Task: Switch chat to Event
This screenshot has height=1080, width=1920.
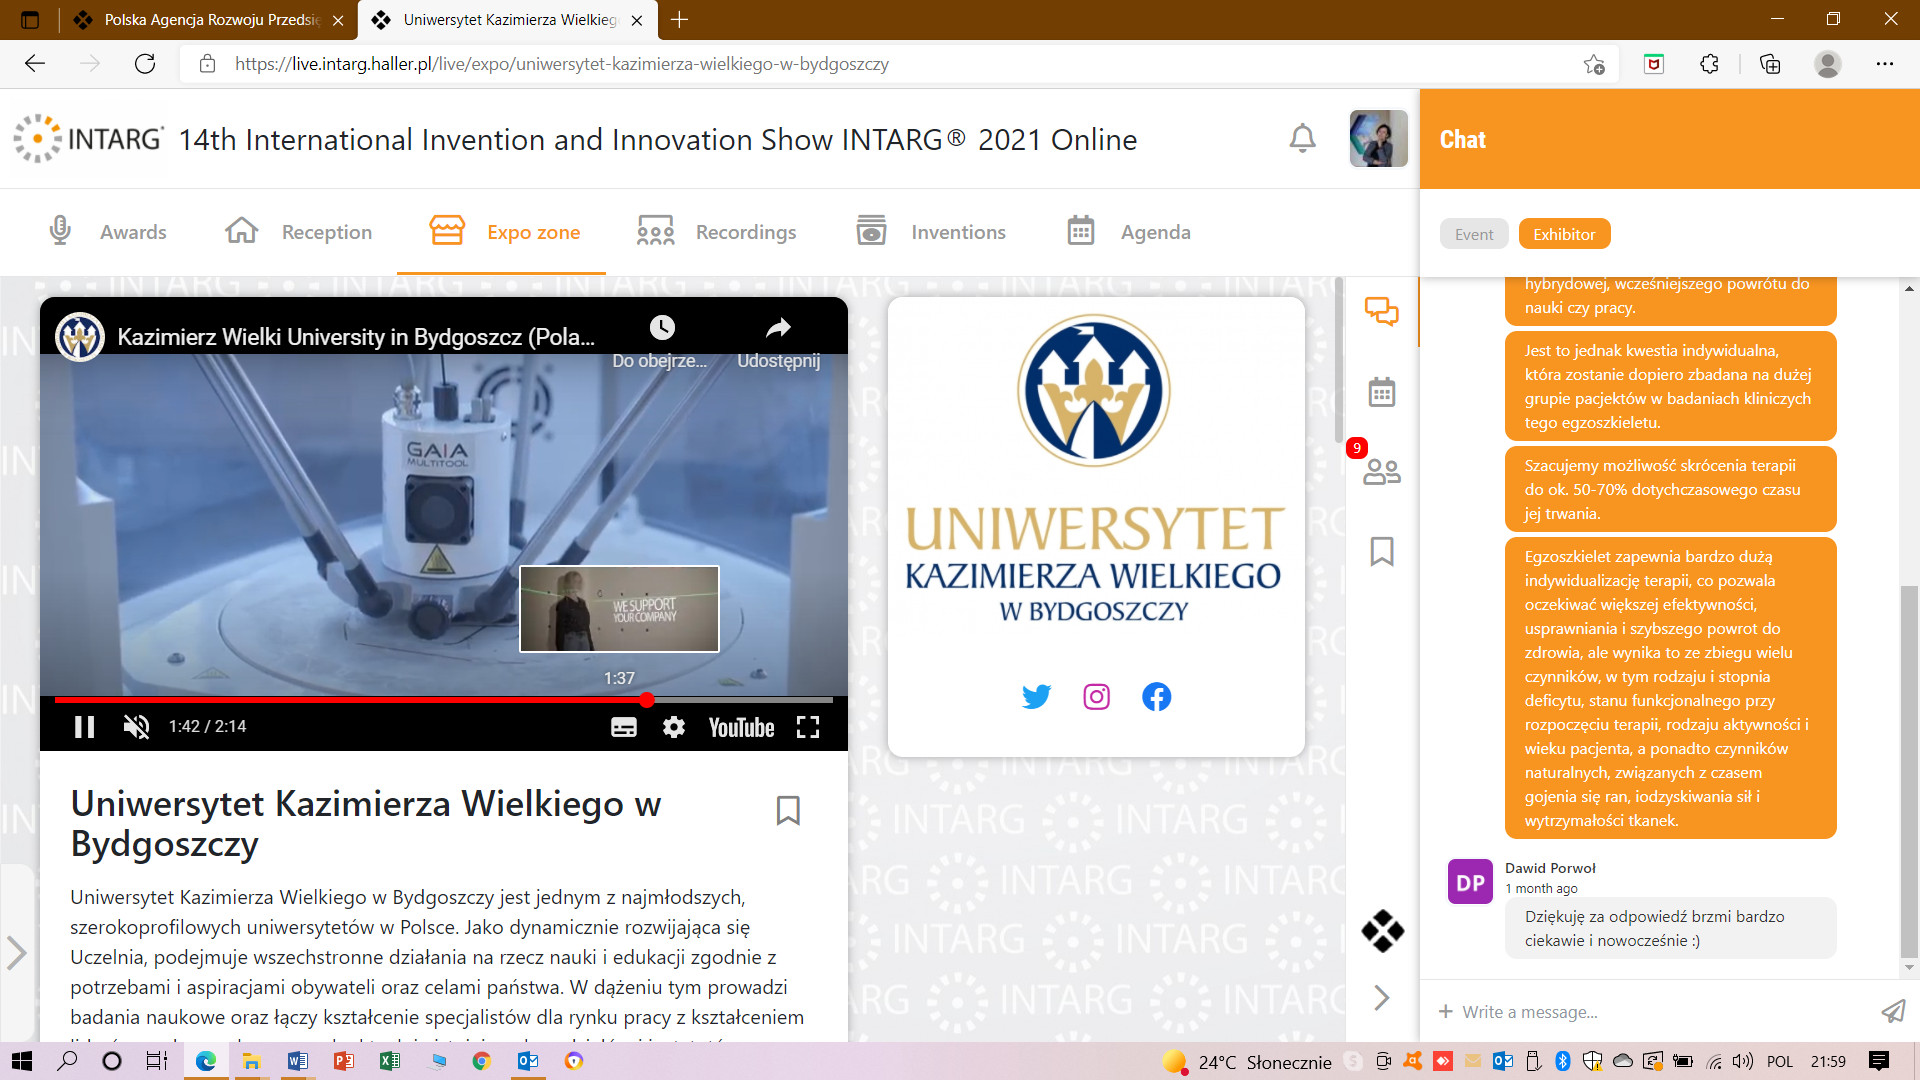Action: point(1474,234)
